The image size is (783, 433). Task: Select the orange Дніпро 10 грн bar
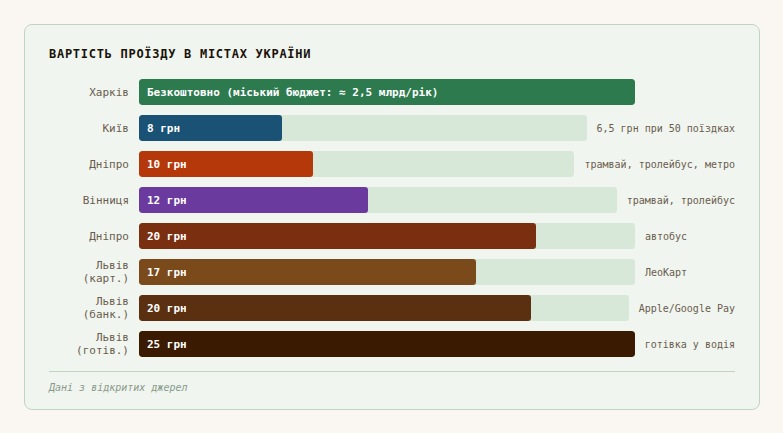click(x=226, y=164)
